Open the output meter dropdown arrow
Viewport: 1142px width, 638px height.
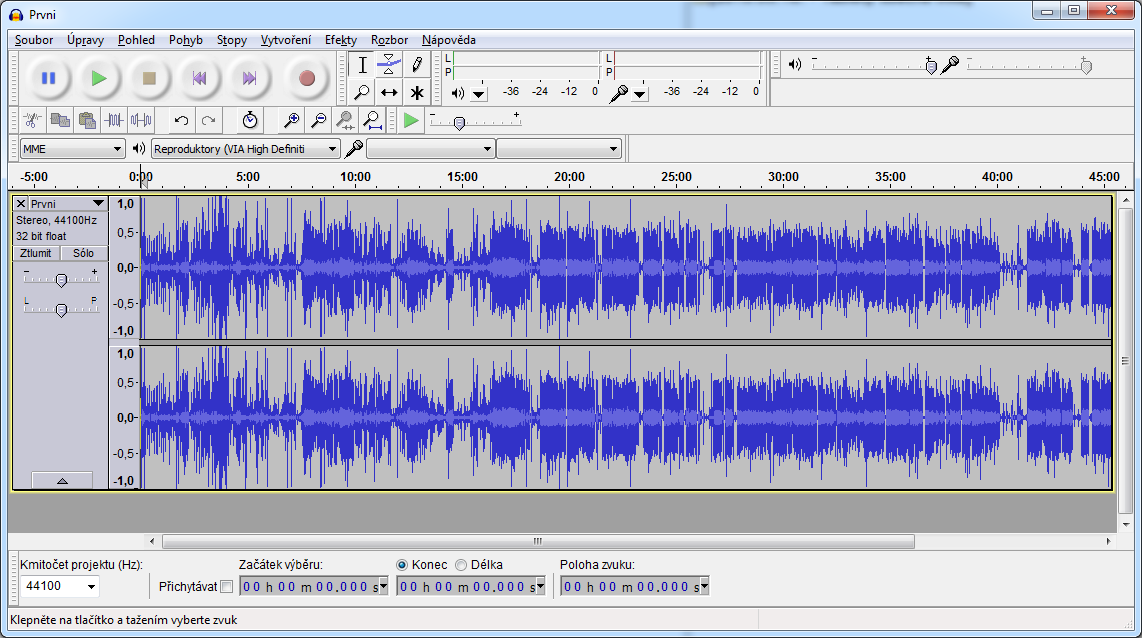tap(479, 94)
